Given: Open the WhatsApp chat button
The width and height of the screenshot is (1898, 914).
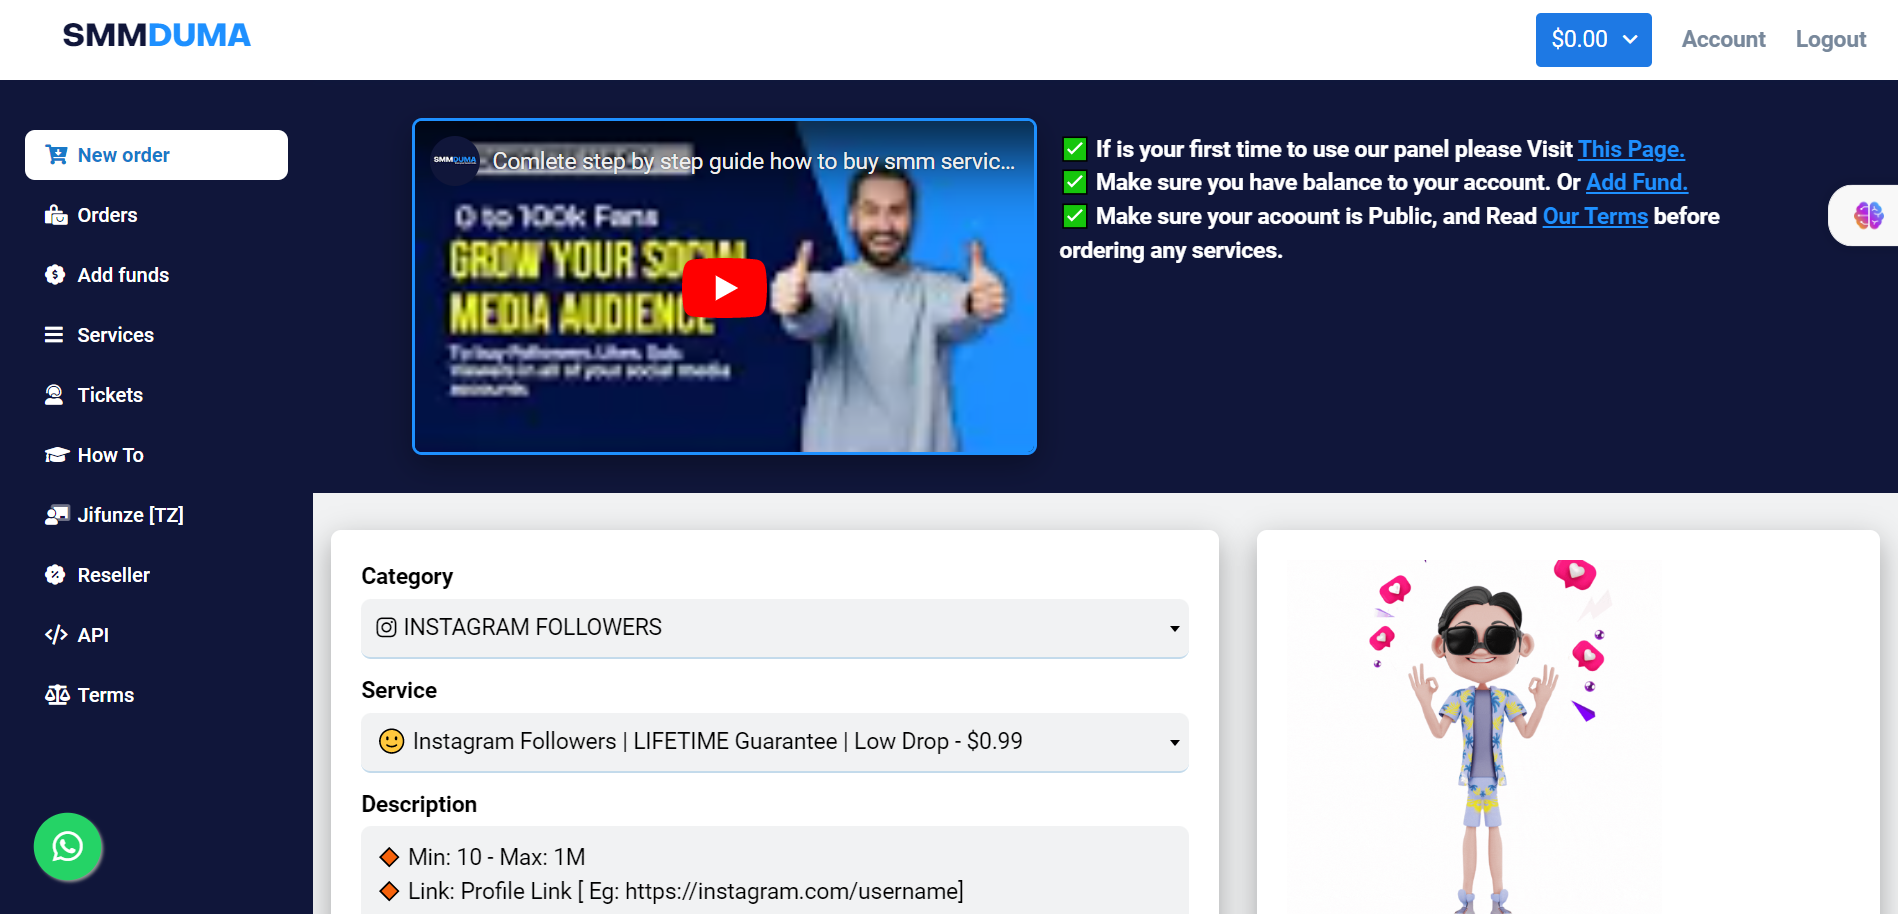Looking at the screenshot, I should click(68, 847).
